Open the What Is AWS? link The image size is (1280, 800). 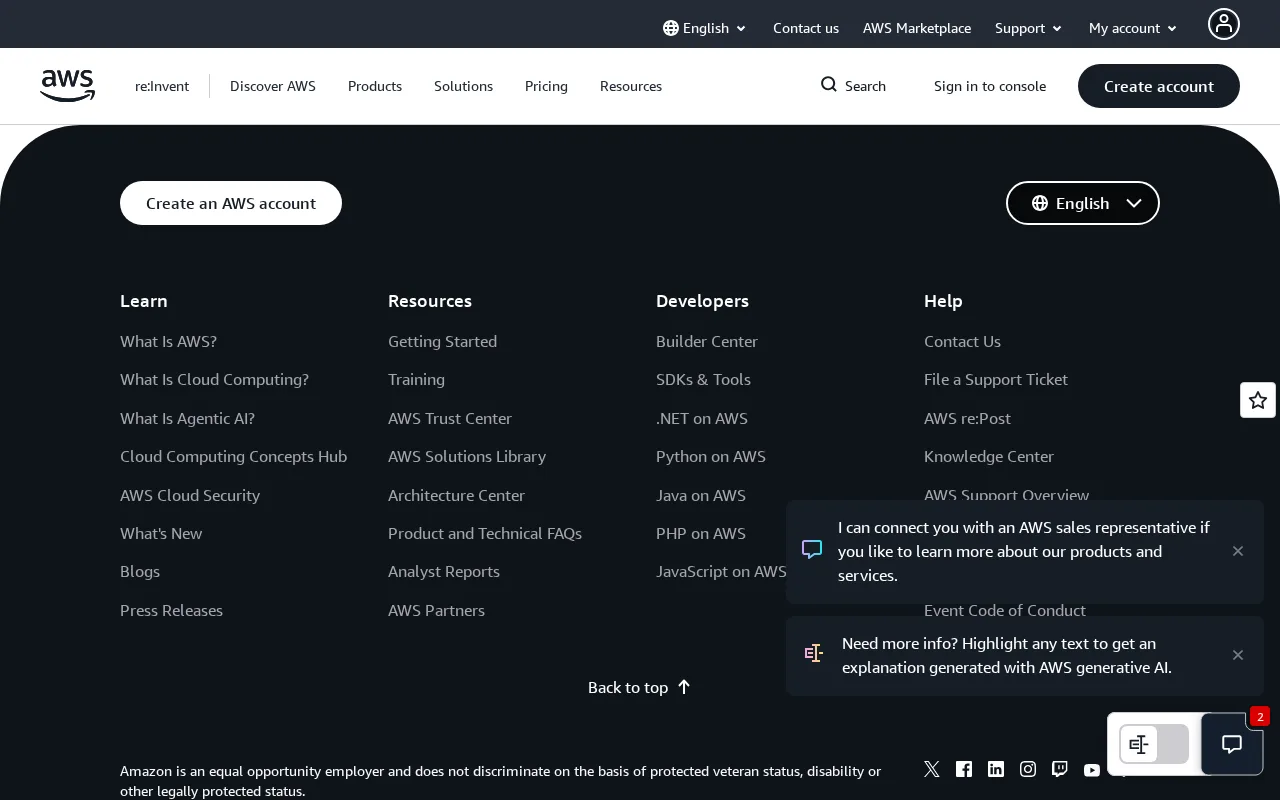[168, 341]
